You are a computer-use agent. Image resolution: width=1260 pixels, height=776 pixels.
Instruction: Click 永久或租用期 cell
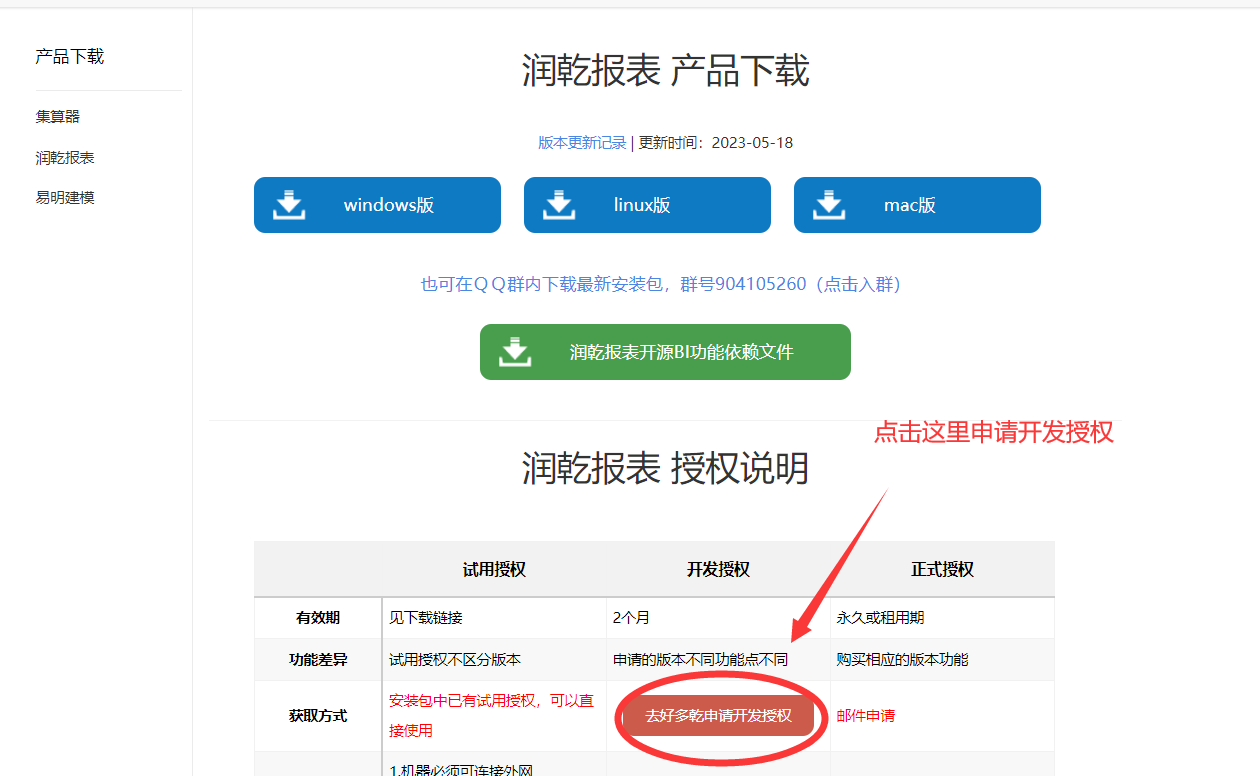(x=881, y=618)
